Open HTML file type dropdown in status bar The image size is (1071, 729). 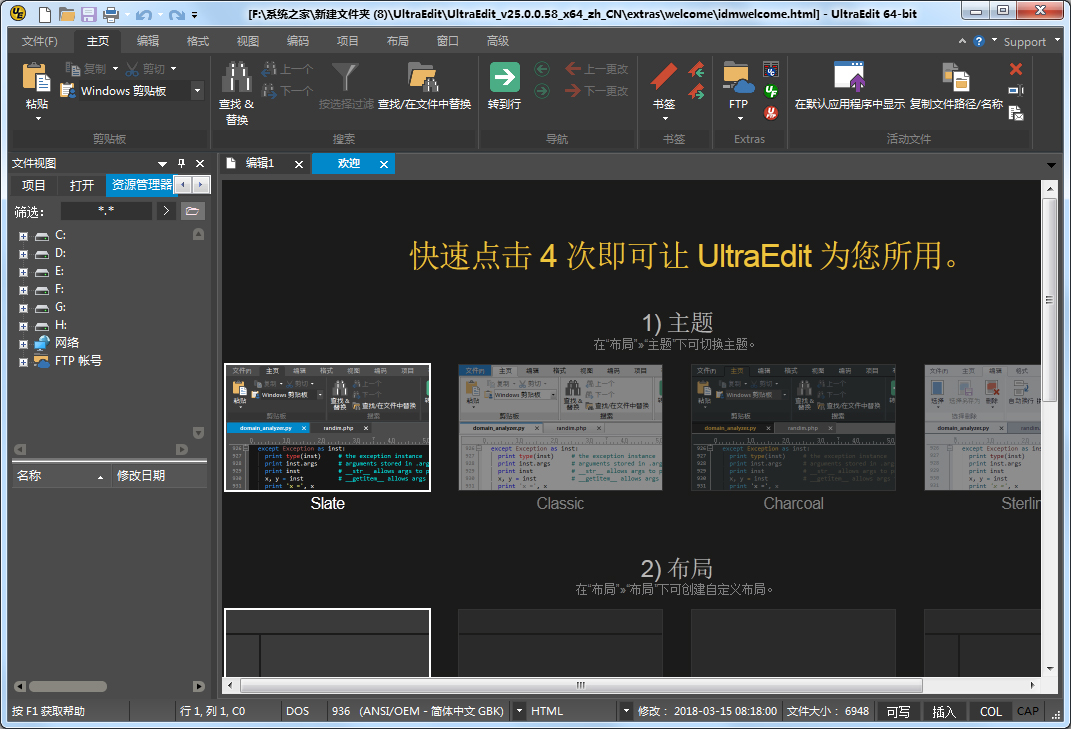tap(625, 711)
